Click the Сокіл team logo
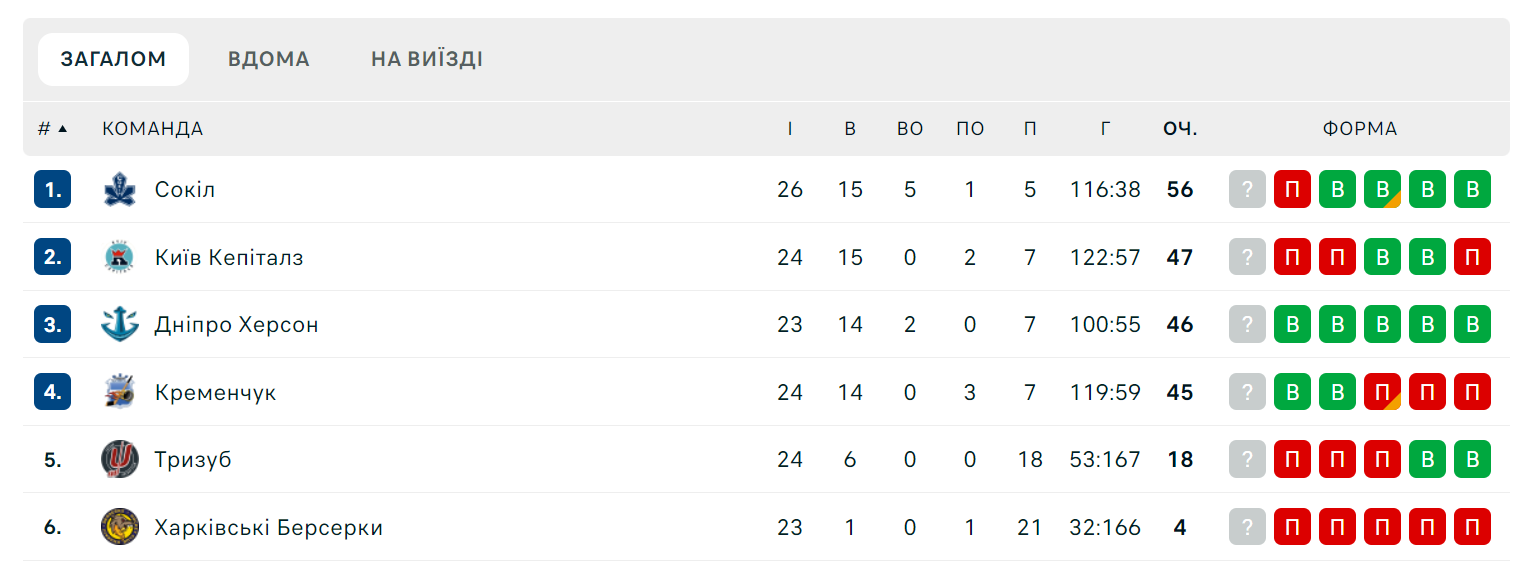1524x563 pixels. coord(120,189)
